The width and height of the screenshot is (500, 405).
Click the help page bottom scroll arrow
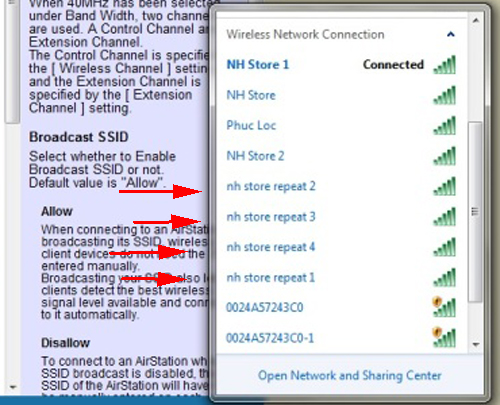13,387
